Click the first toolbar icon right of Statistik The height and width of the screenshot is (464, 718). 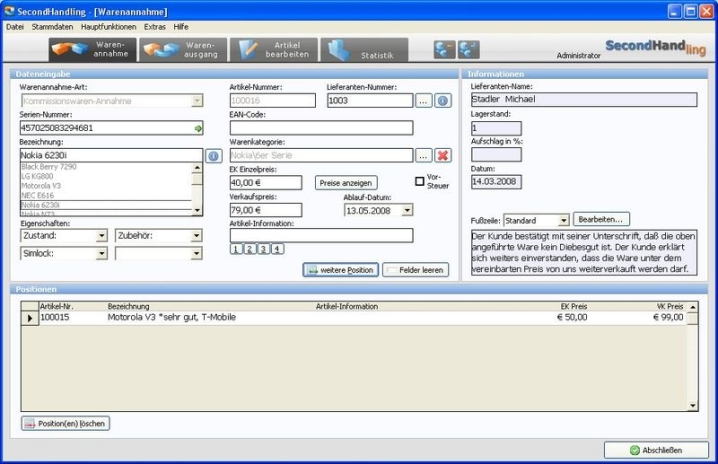coord(443,50)
